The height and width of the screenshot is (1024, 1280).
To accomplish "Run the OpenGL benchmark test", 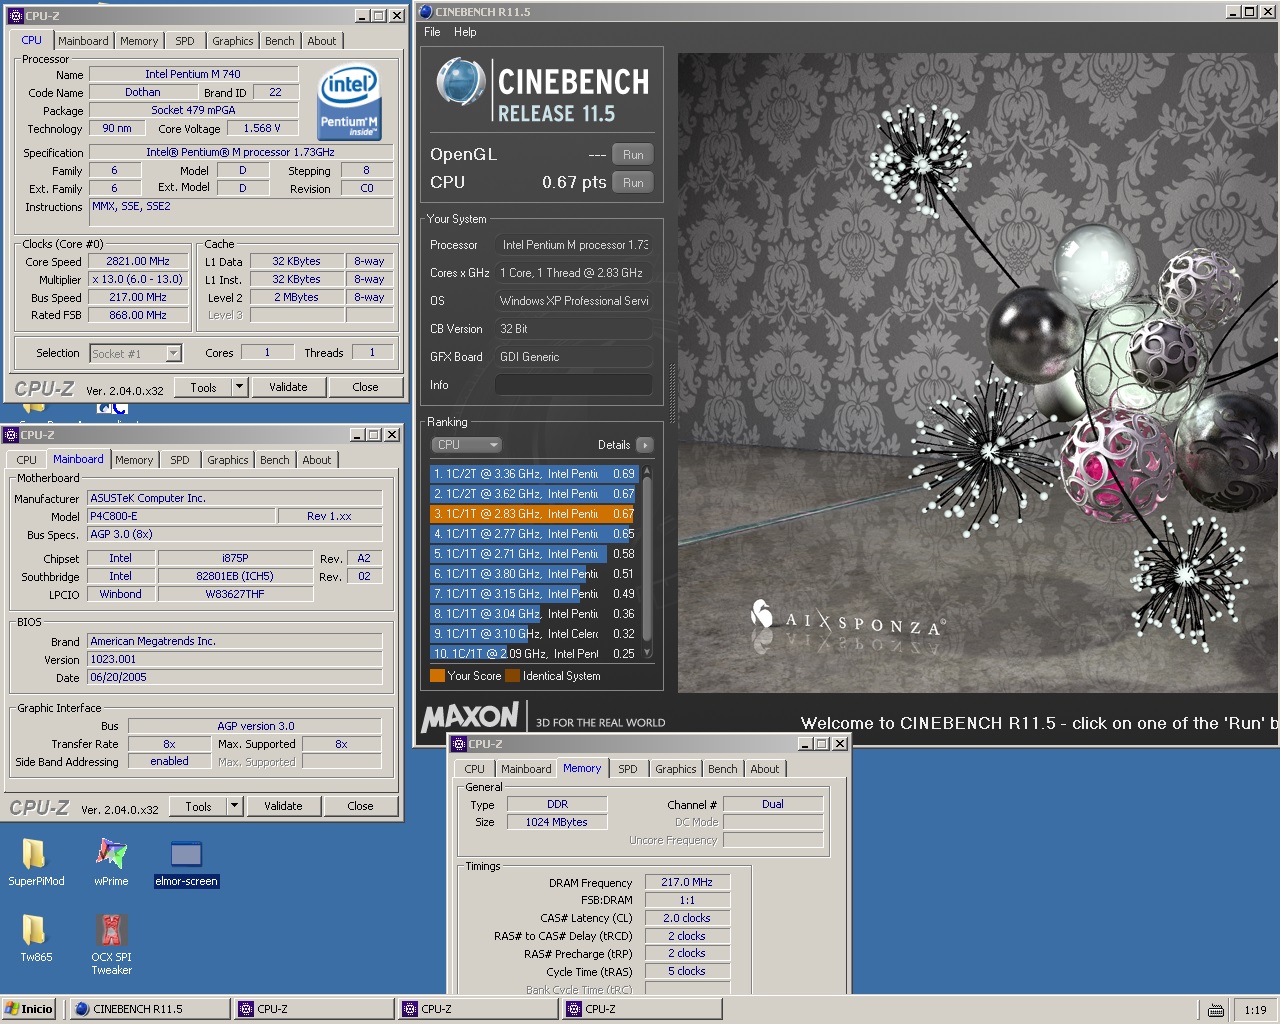I will [633, 155].
